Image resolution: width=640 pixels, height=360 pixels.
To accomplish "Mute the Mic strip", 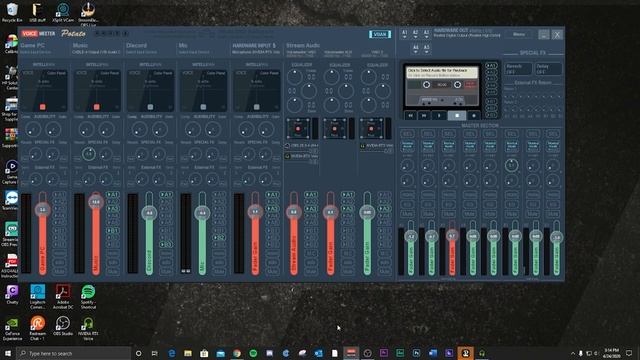I will tap(219, 271).
